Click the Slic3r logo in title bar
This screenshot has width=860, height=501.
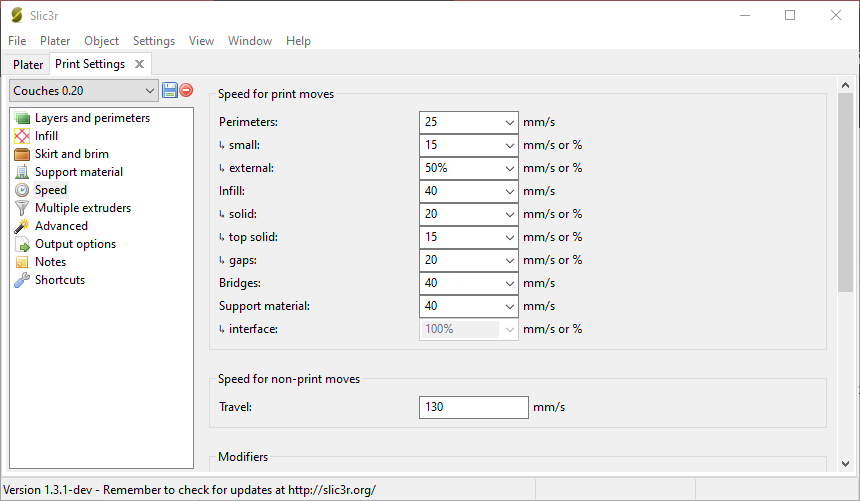[x=17, y=15]
